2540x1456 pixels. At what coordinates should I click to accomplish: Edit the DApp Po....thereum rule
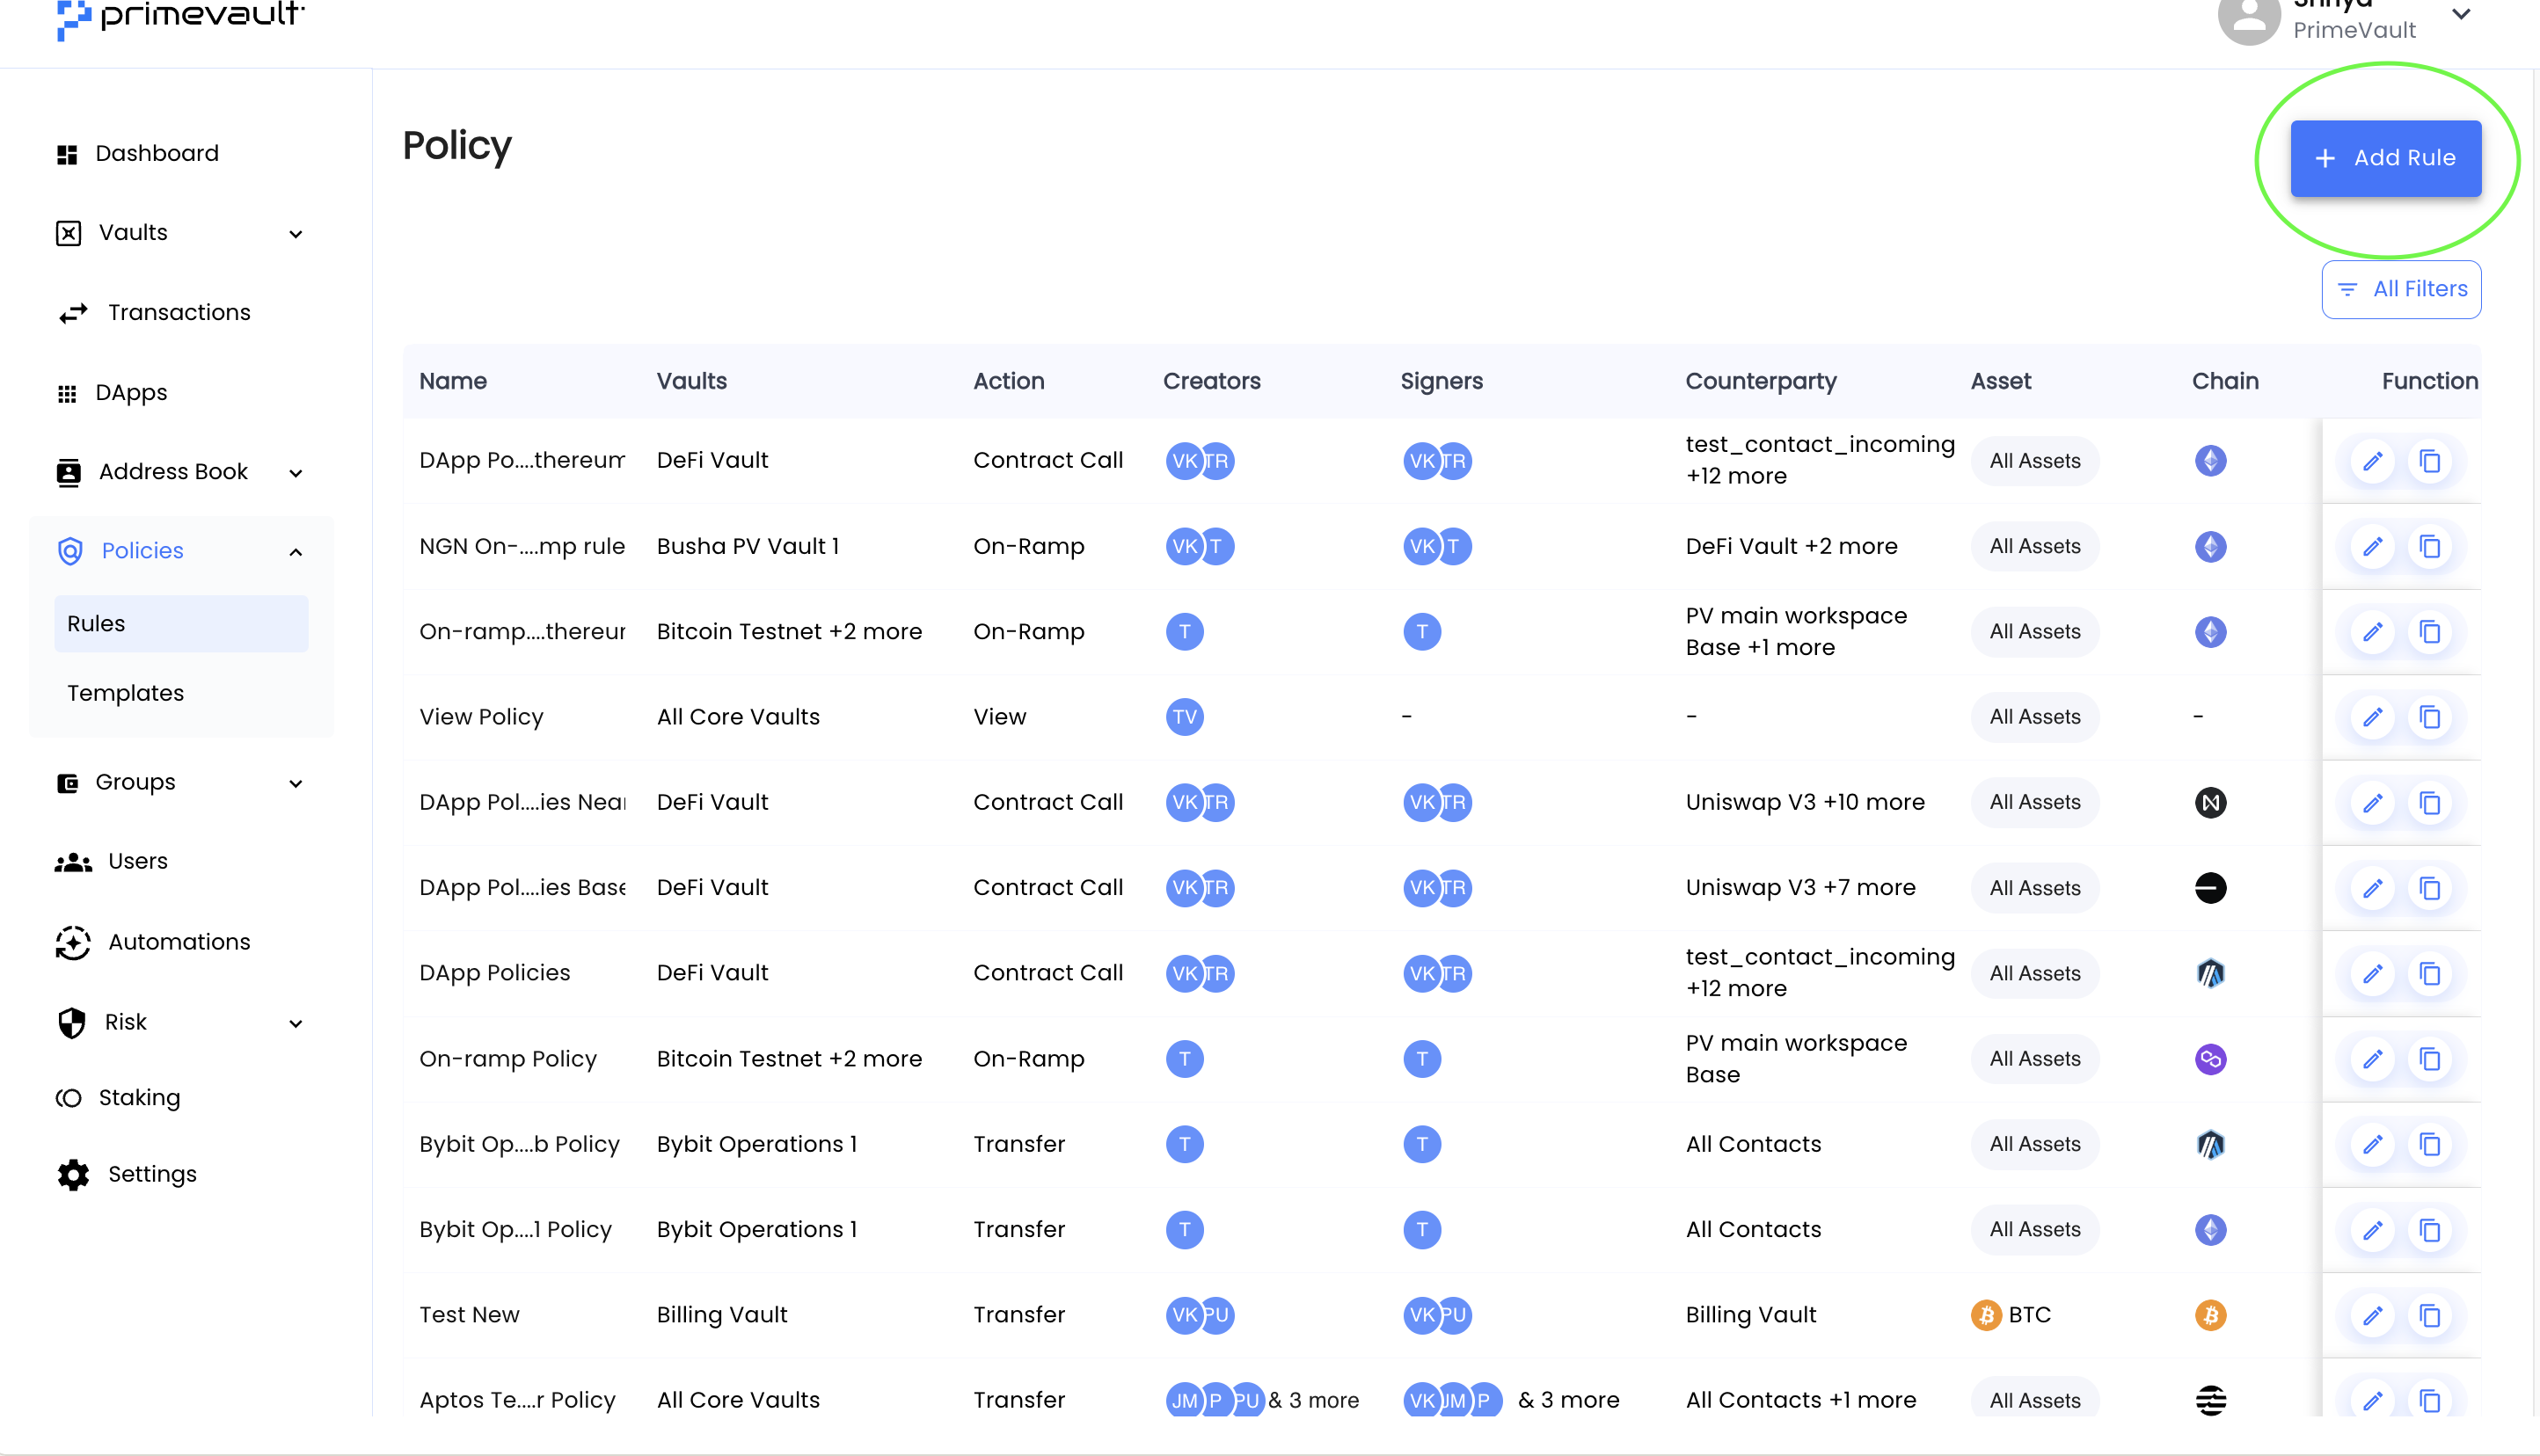click(2372, 461)
